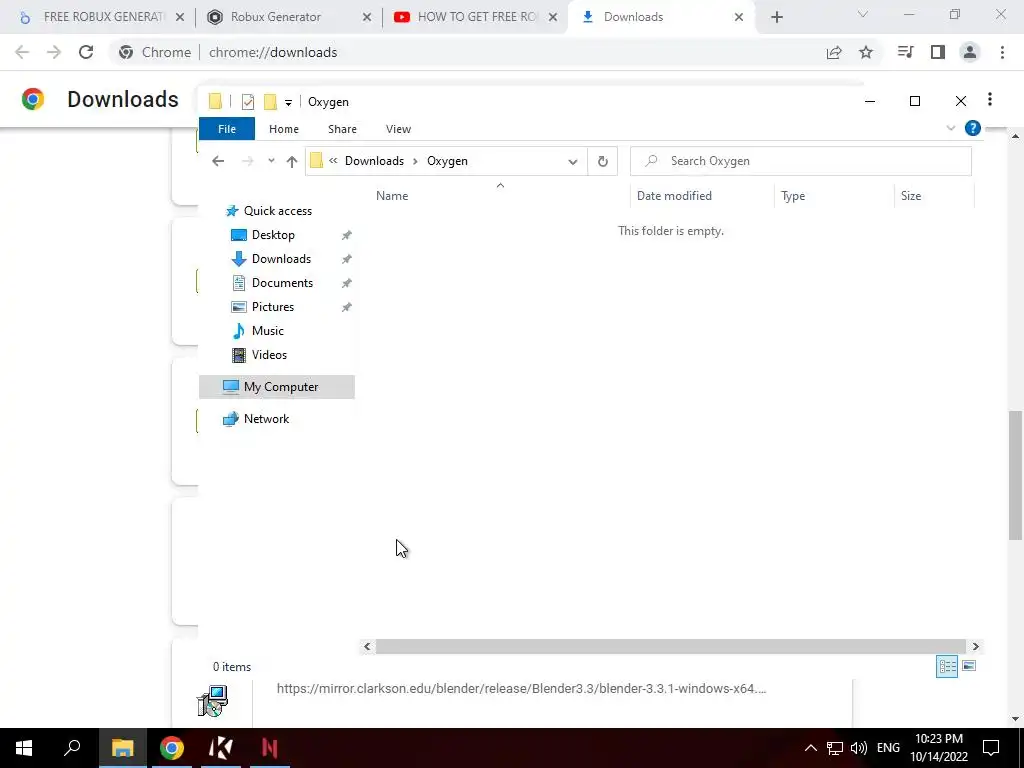1024x768 pixels.
Task: Close the Downloads browser tab
Action: coord(739,17)
